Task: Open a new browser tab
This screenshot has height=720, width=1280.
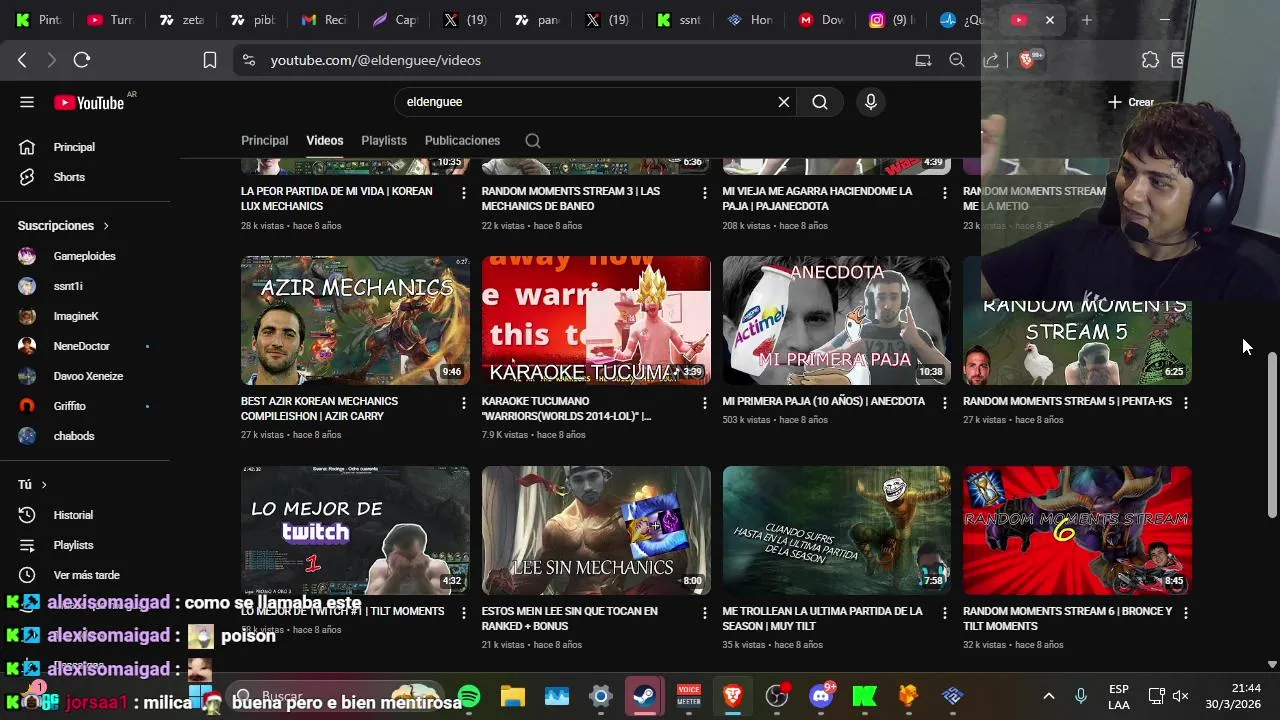Action: click(1087, 20)
